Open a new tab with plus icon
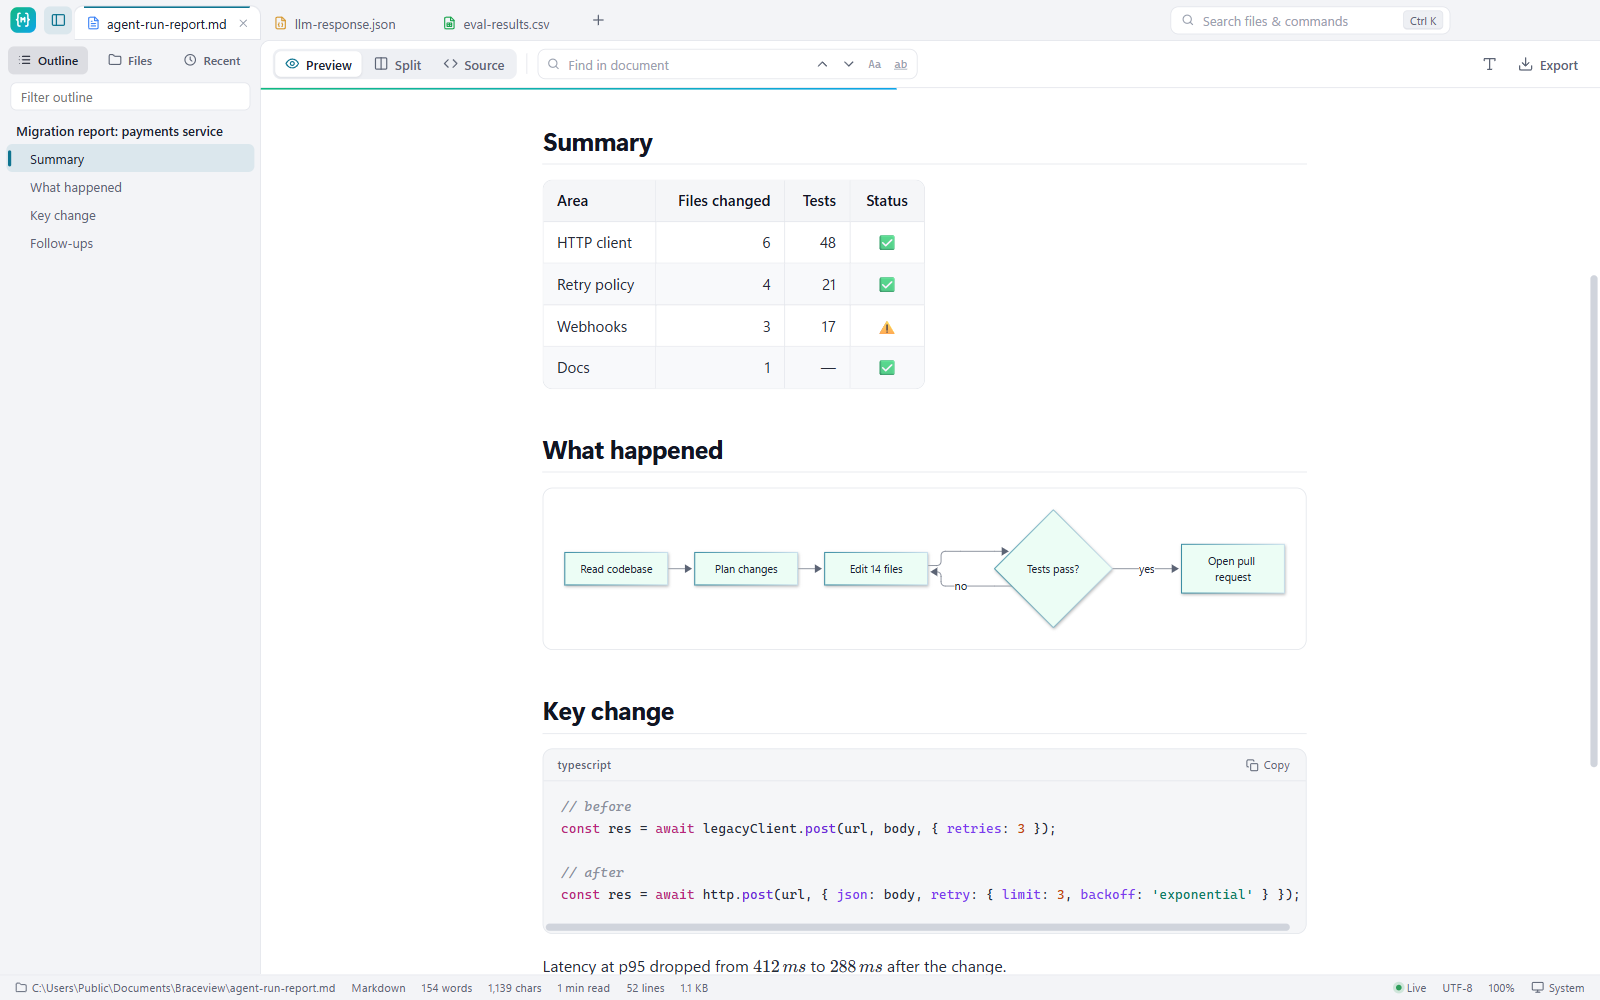Screen dimensions: 1600x1000 pos(598,20)
